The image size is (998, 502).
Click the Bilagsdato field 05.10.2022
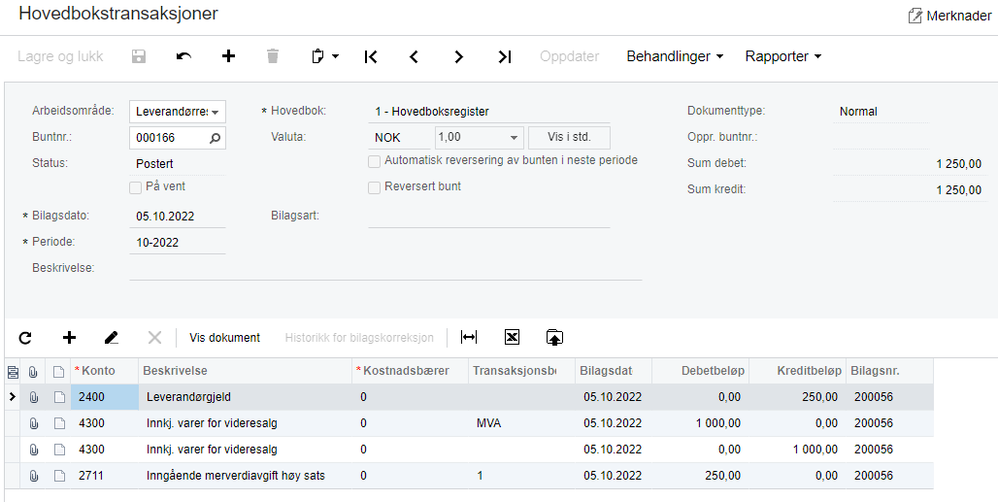point(178,216)
